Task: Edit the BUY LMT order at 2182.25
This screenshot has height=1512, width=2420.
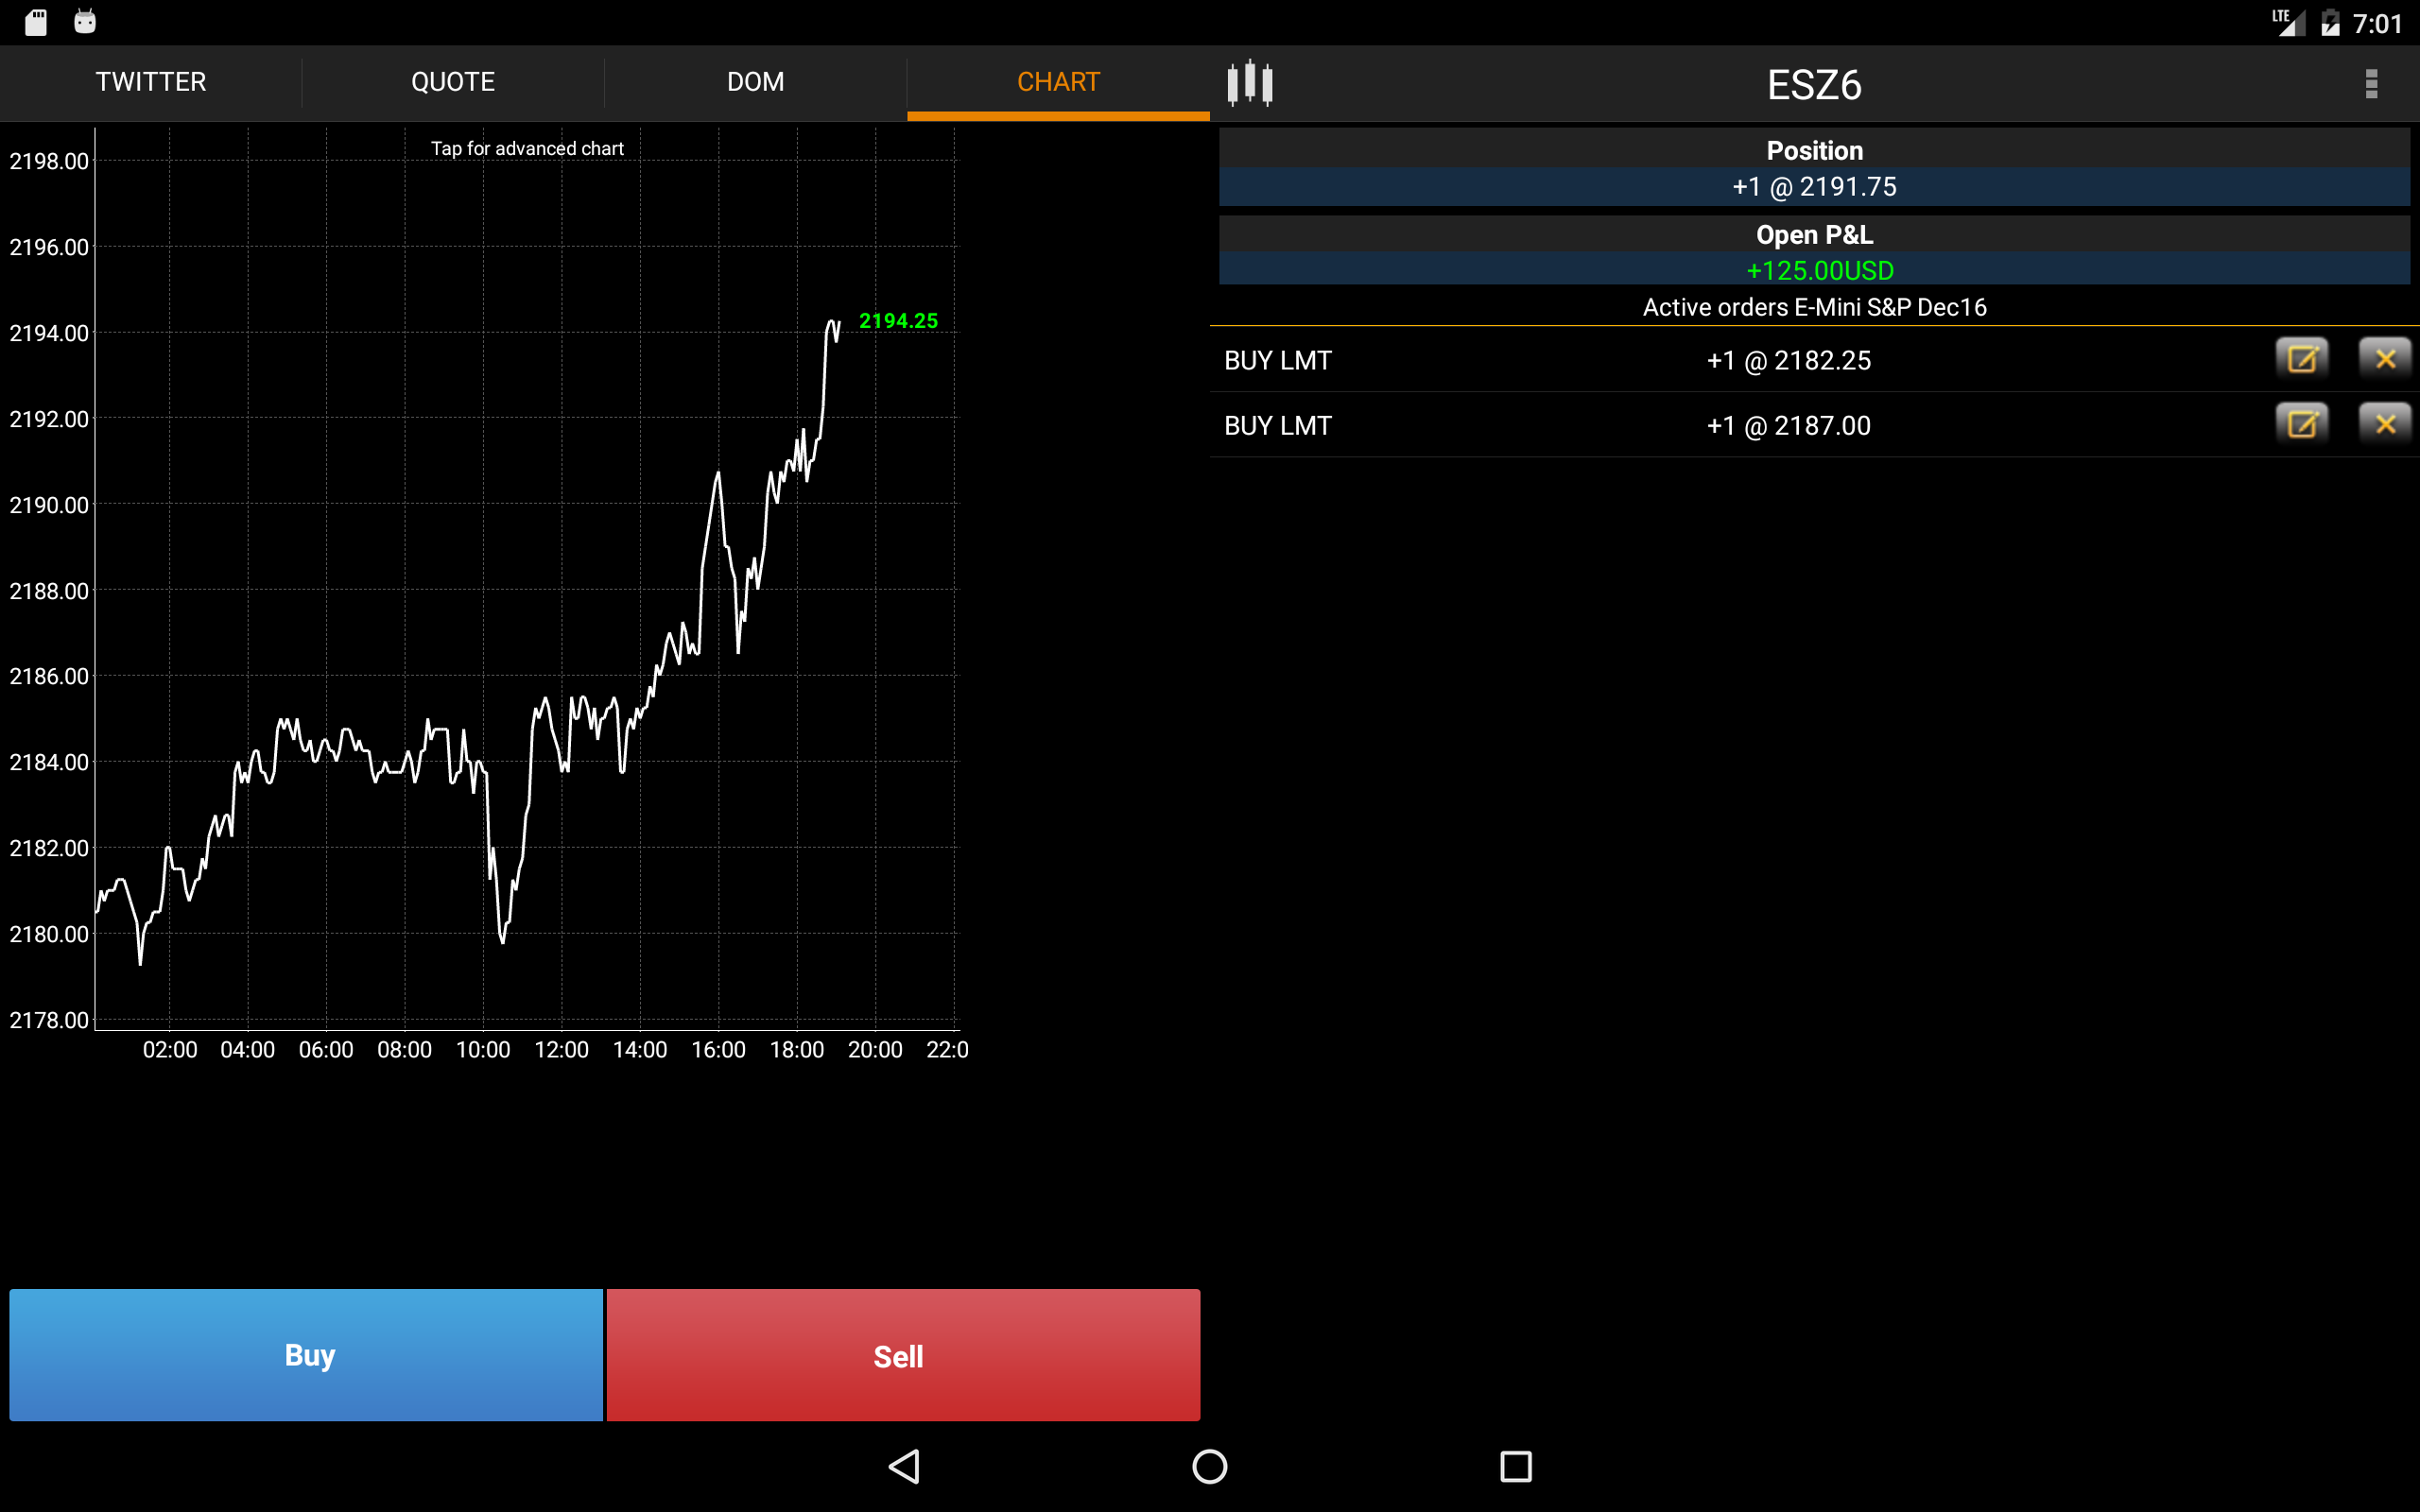Action: (x=2301, y=359)
